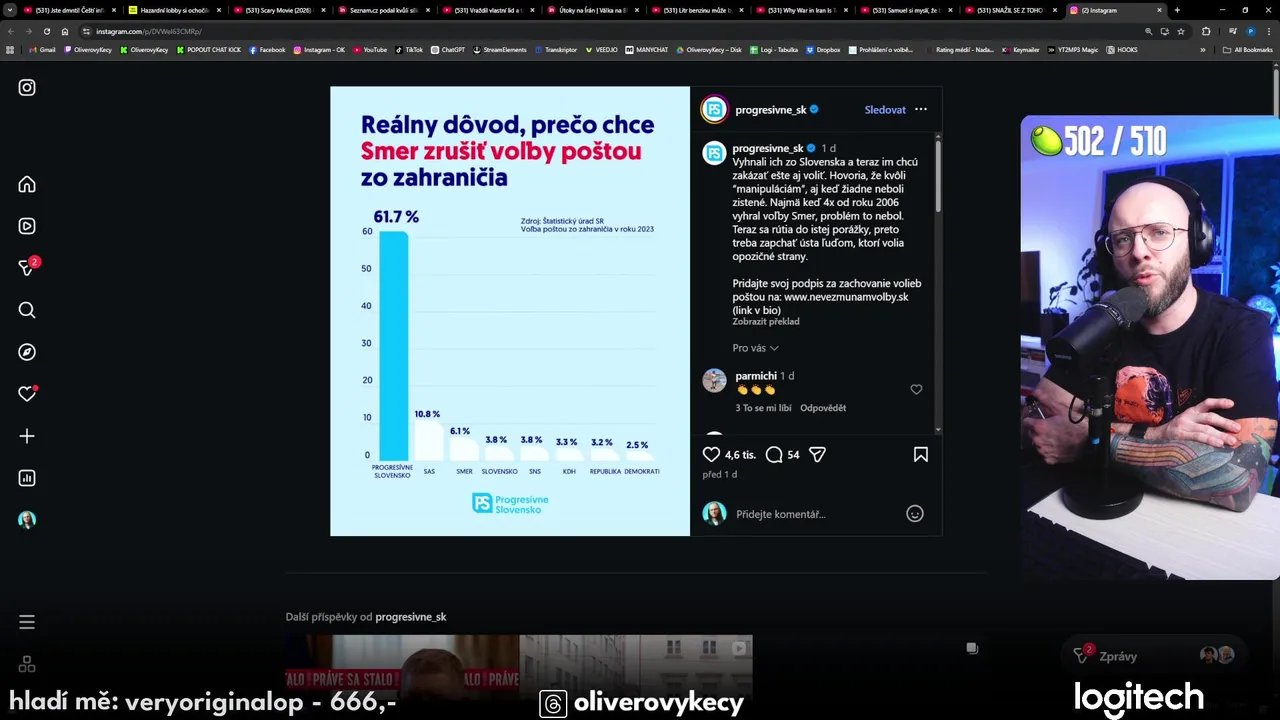This screenshot has width=1280, height=720.
Task: Like the post with the heart icon
Action: (x=711, y=455)
